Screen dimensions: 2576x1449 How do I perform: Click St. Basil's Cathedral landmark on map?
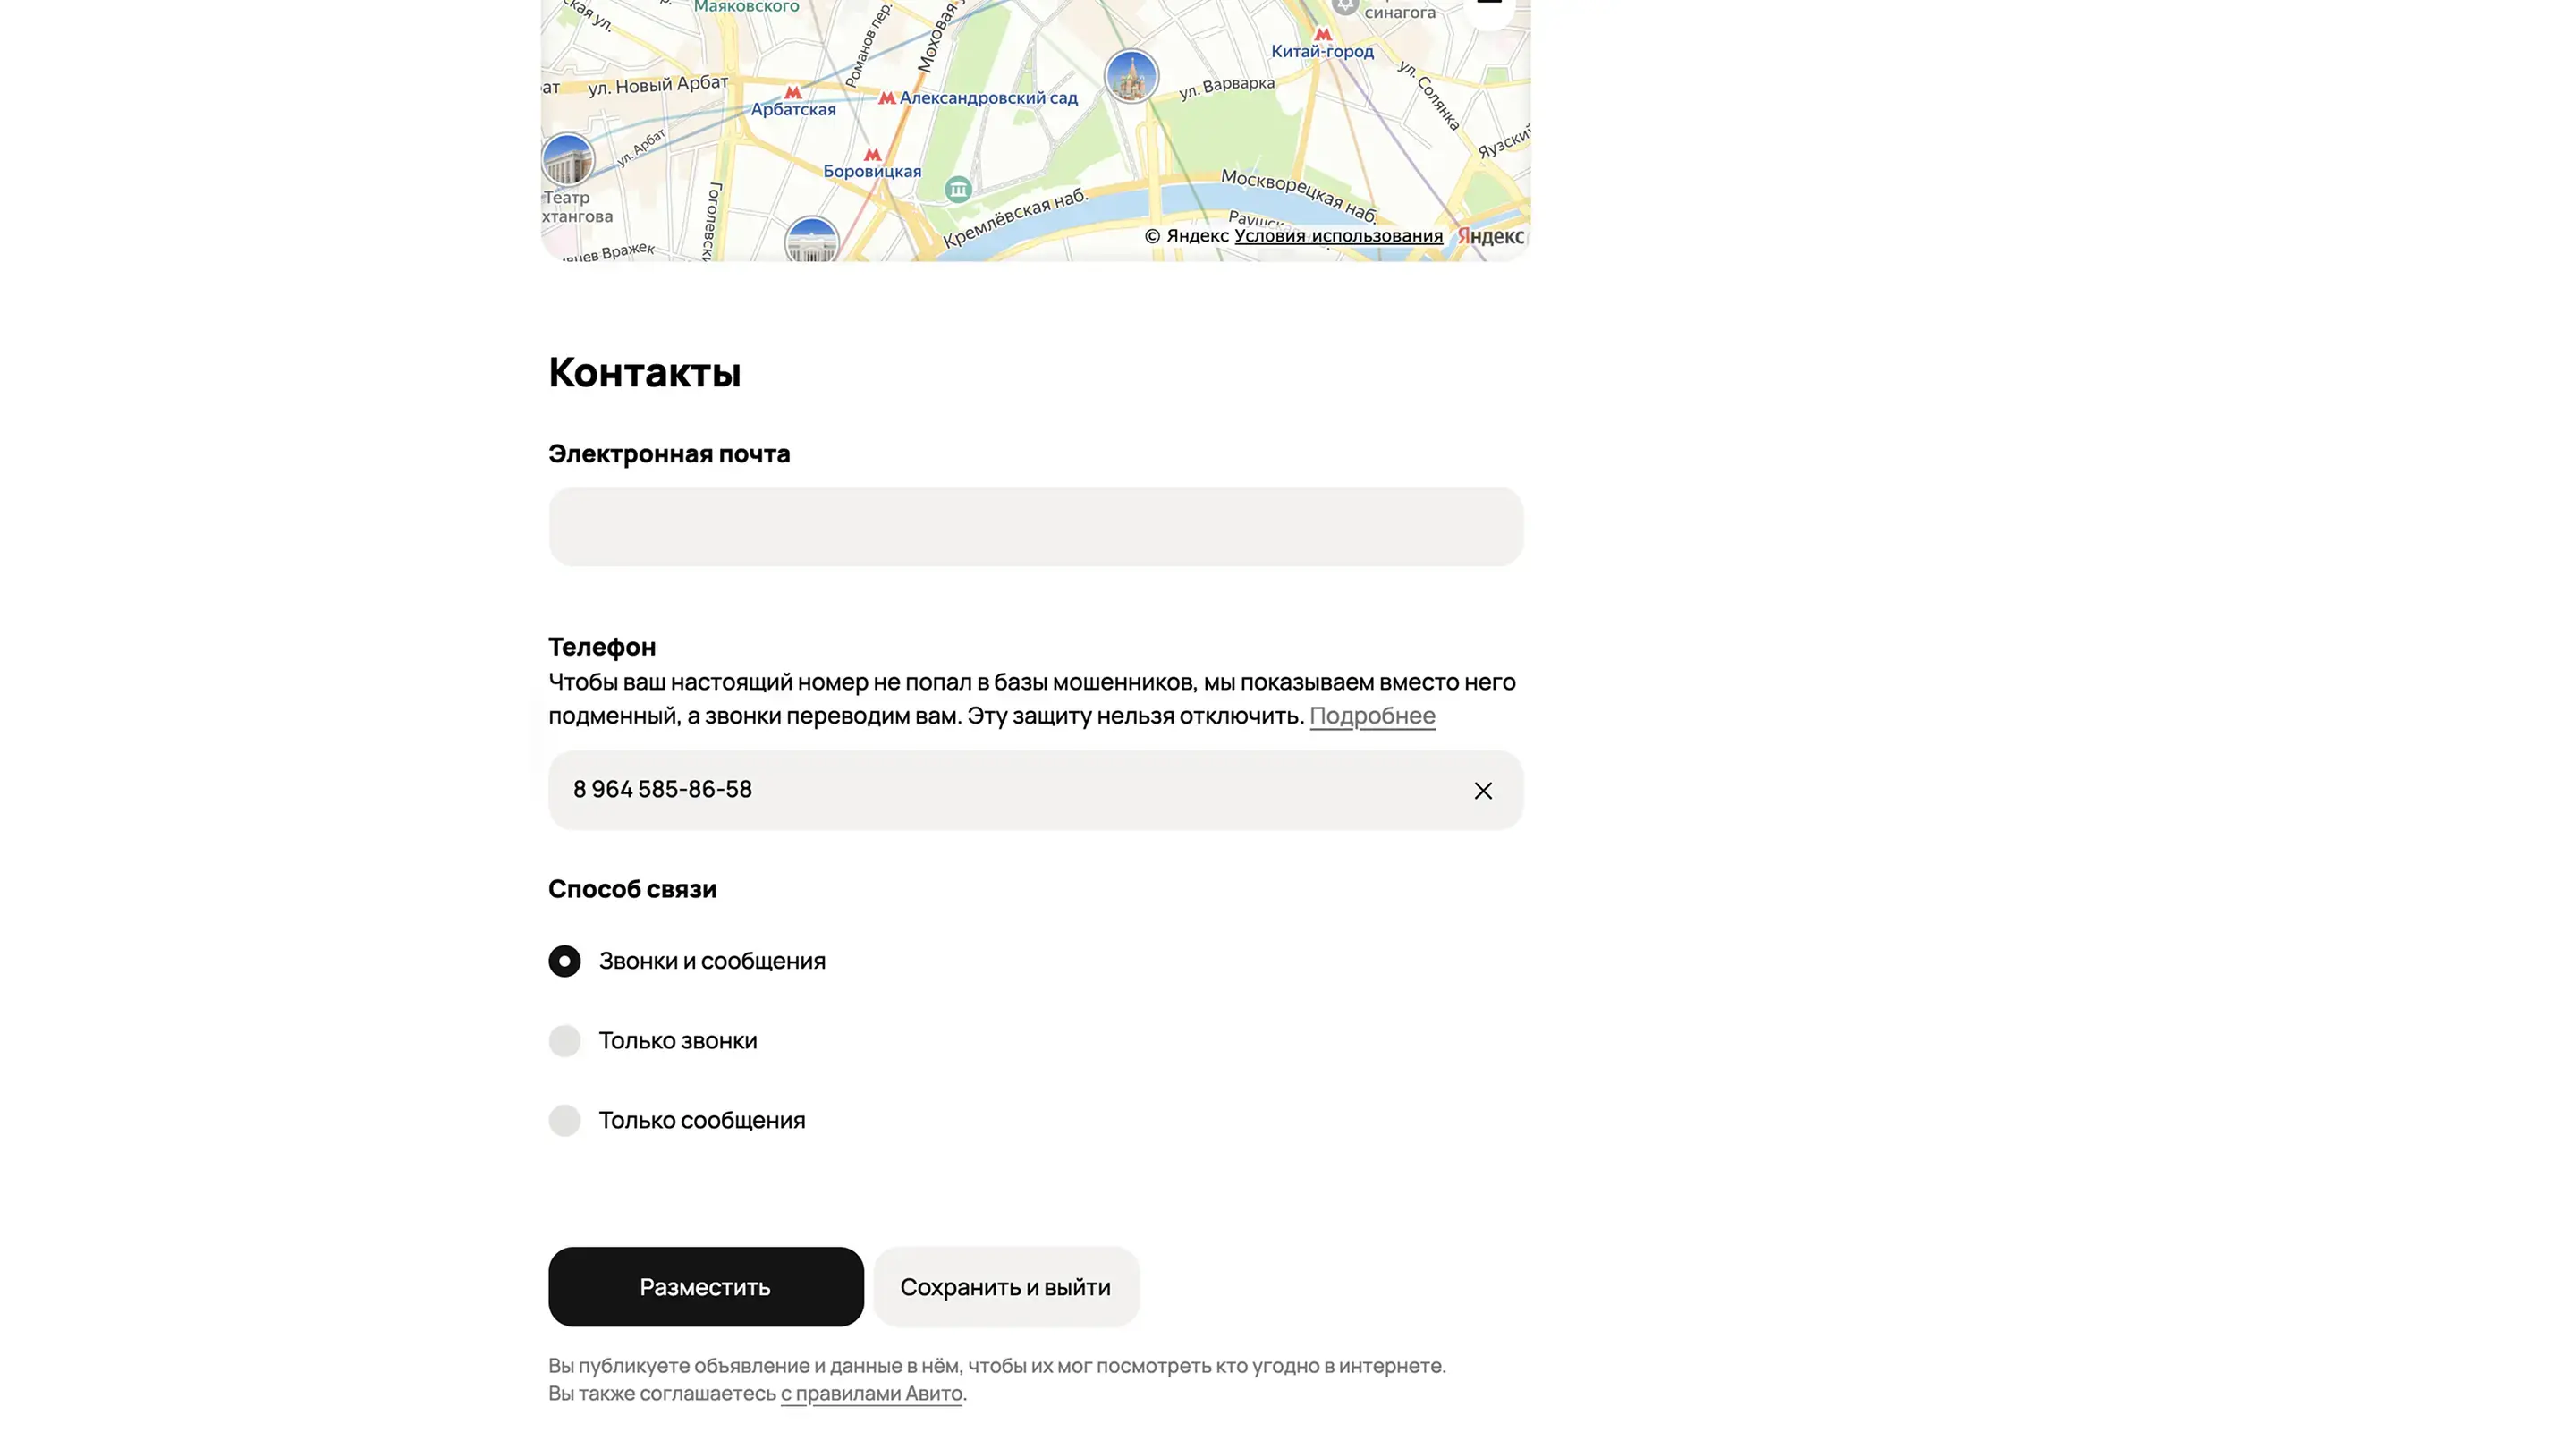tap(1131, 77)
